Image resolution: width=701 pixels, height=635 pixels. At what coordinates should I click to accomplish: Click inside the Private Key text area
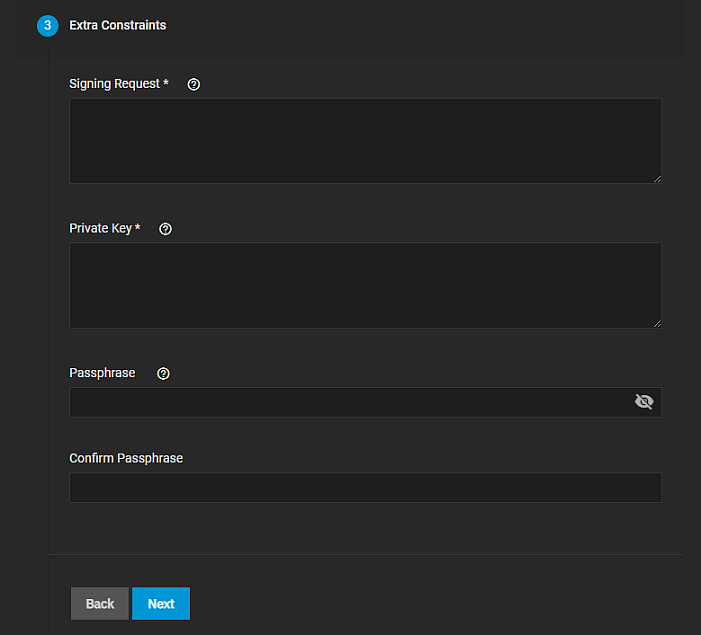(x=365, y=285)
